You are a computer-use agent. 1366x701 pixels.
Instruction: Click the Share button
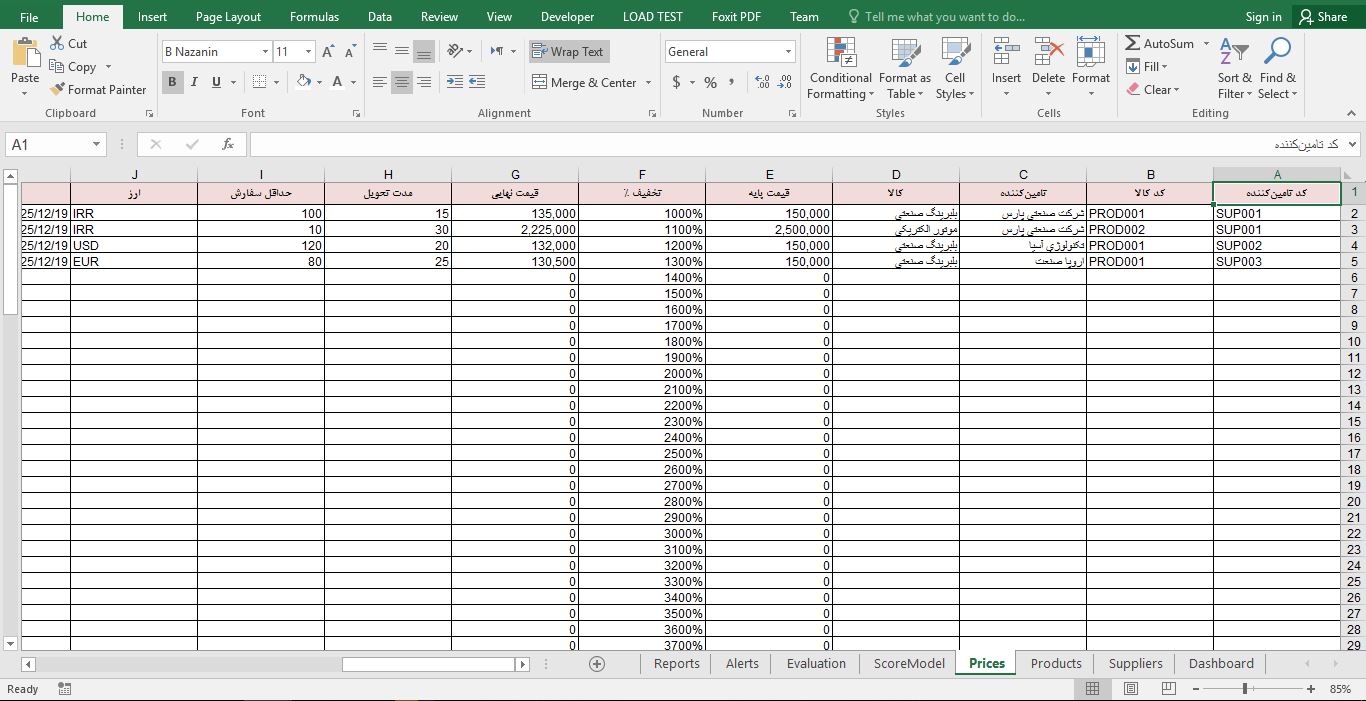tap(1321, 16)
